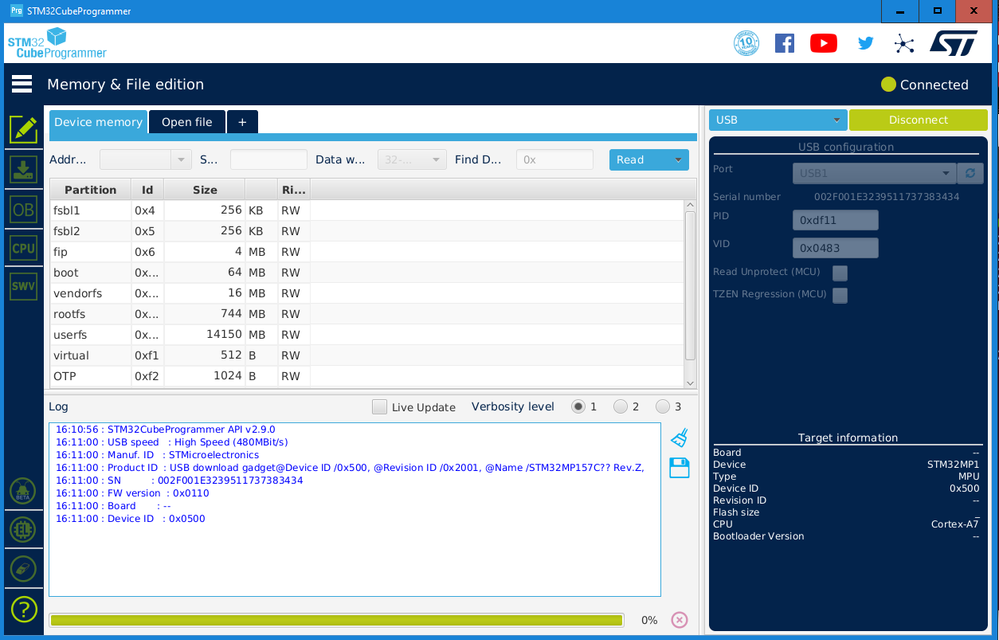The image size is (999, 640).
Task: Open the Address combo box dropdown
Action: (181, 160)
